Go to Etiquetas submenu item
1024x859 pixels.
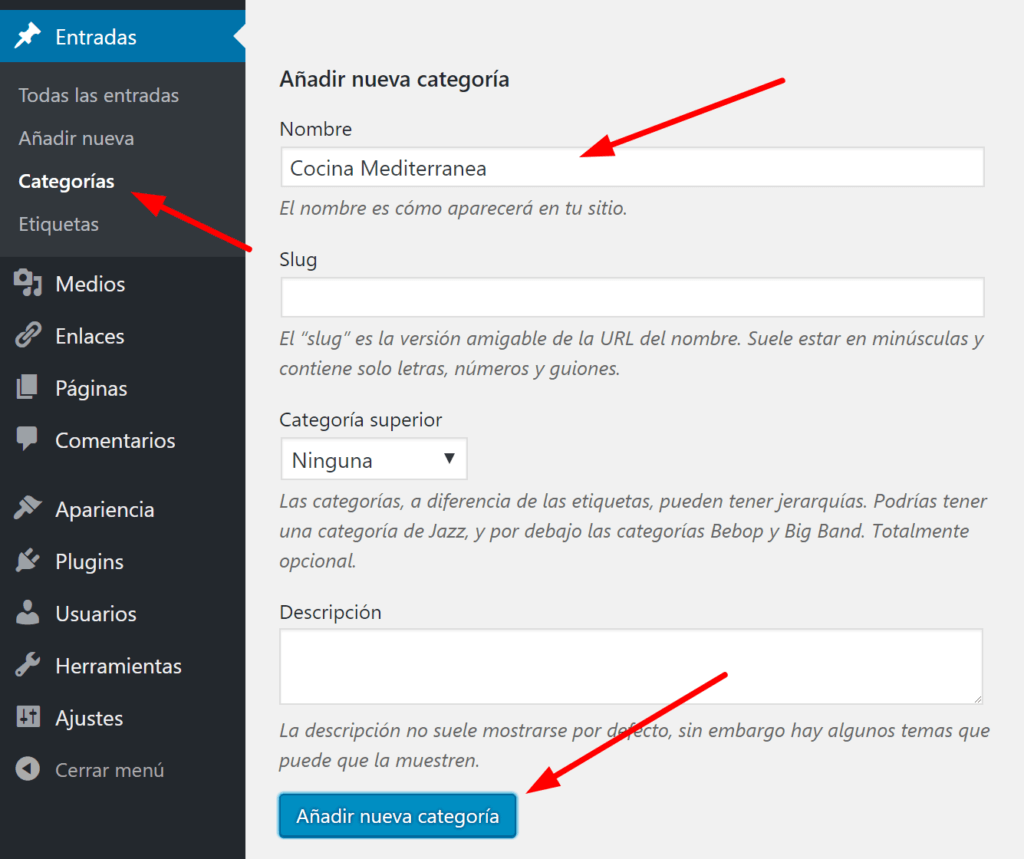coord(58,224)
